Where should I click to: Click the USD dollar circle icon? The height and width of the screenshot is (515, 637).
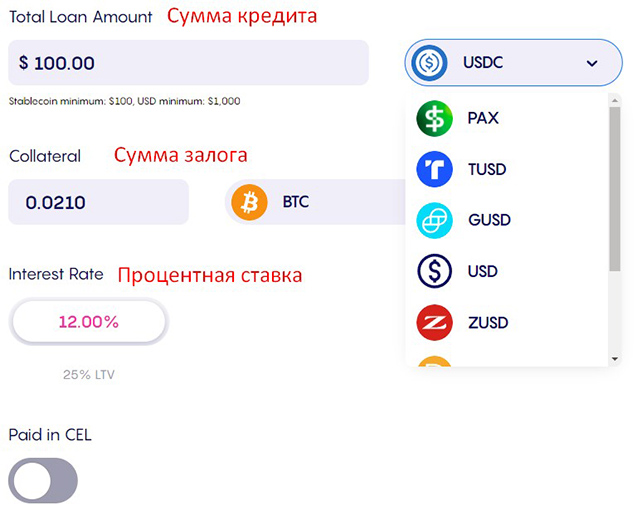(434, 271)
